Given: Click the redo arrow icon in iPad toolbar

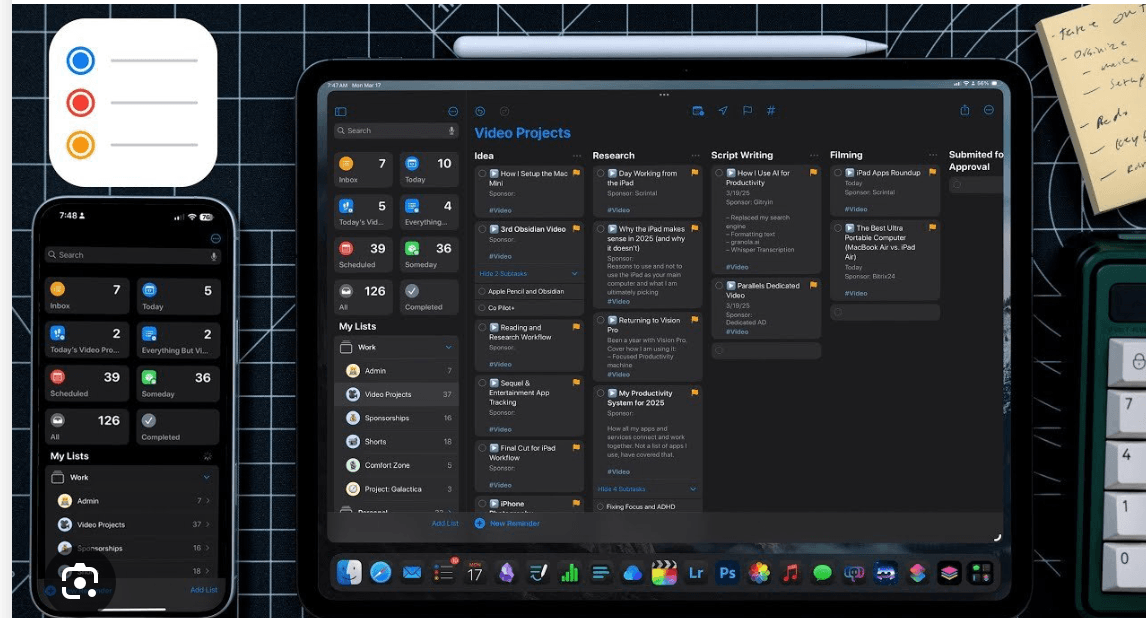Looking at the screenshot, I should click(x=504, y=111).
